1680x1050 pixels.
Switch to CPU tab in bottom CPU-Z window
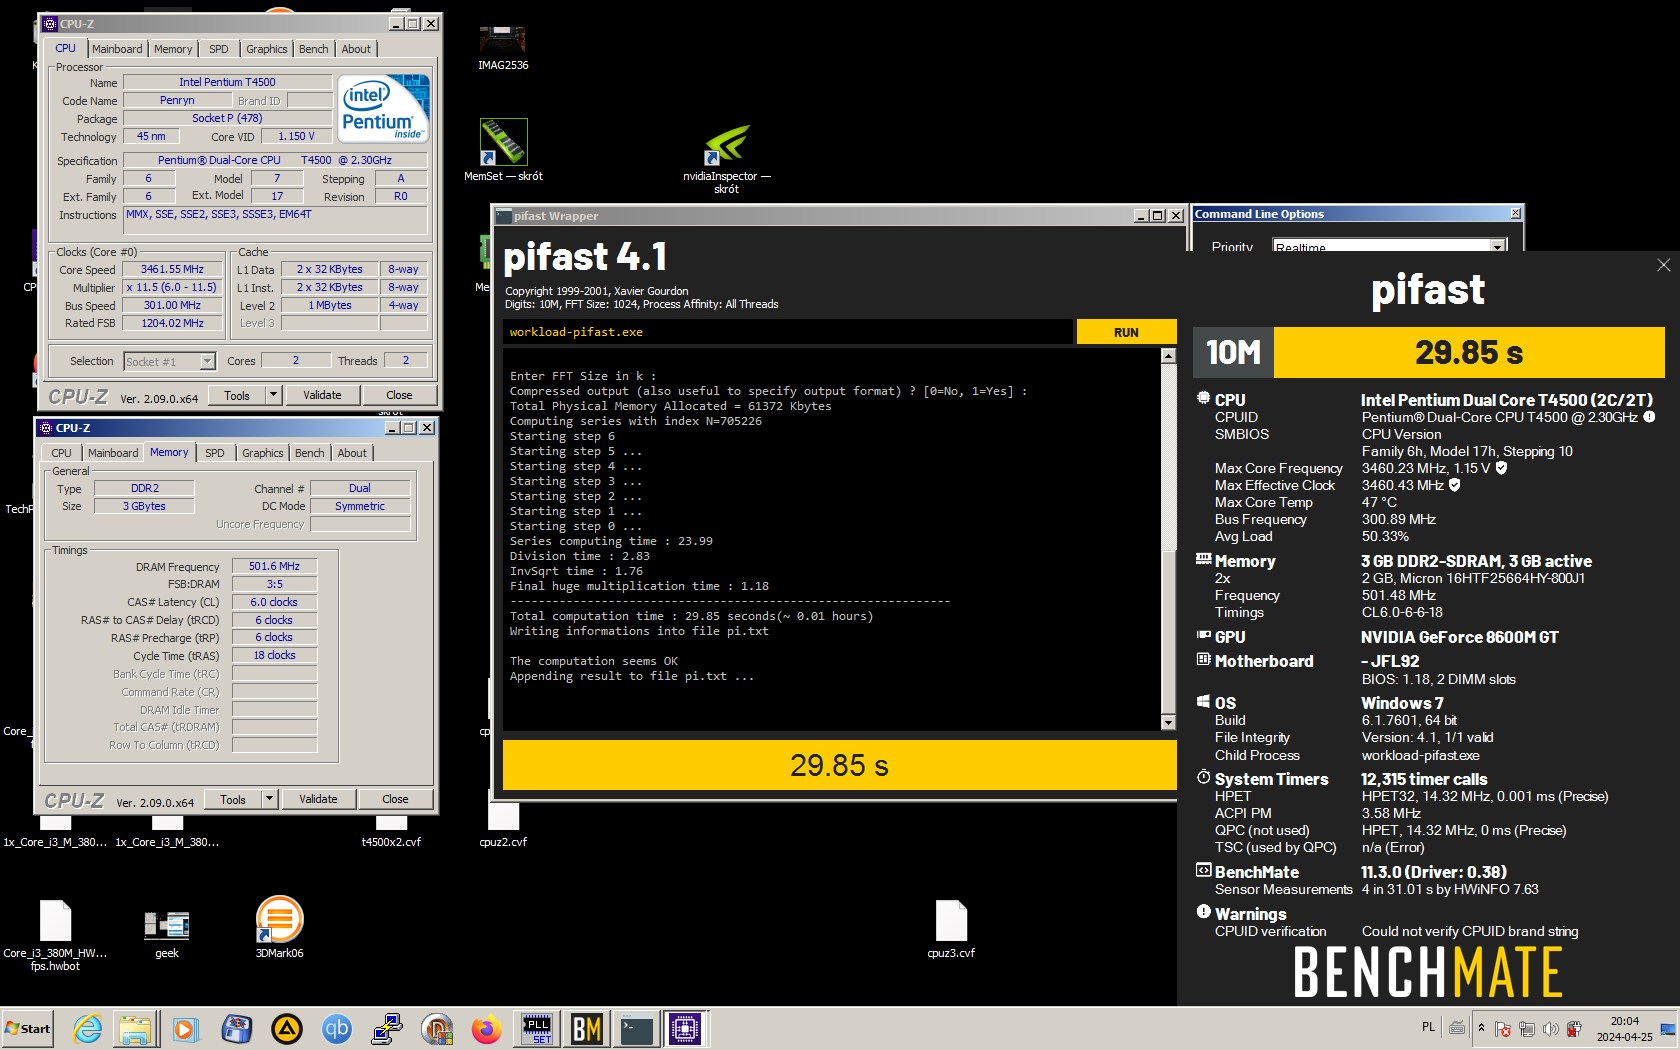61,453
